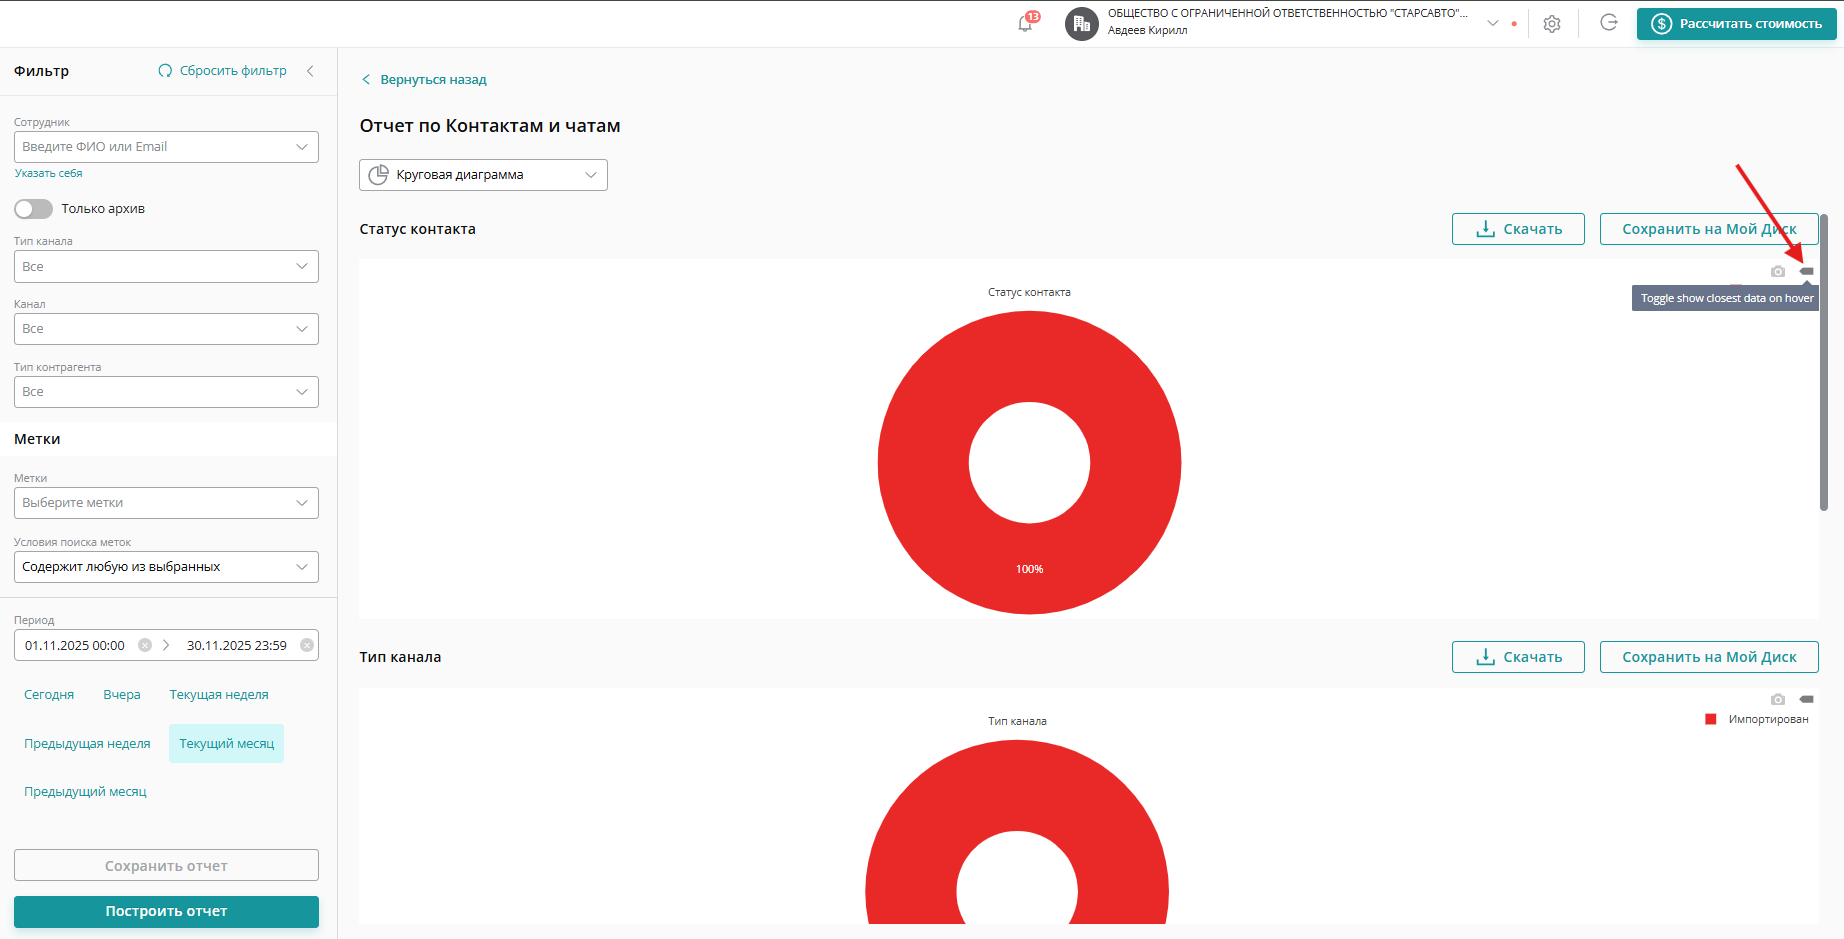
Task: Click the company building avatar icon
Action: pyautogui.click(x=1082, y=23)
